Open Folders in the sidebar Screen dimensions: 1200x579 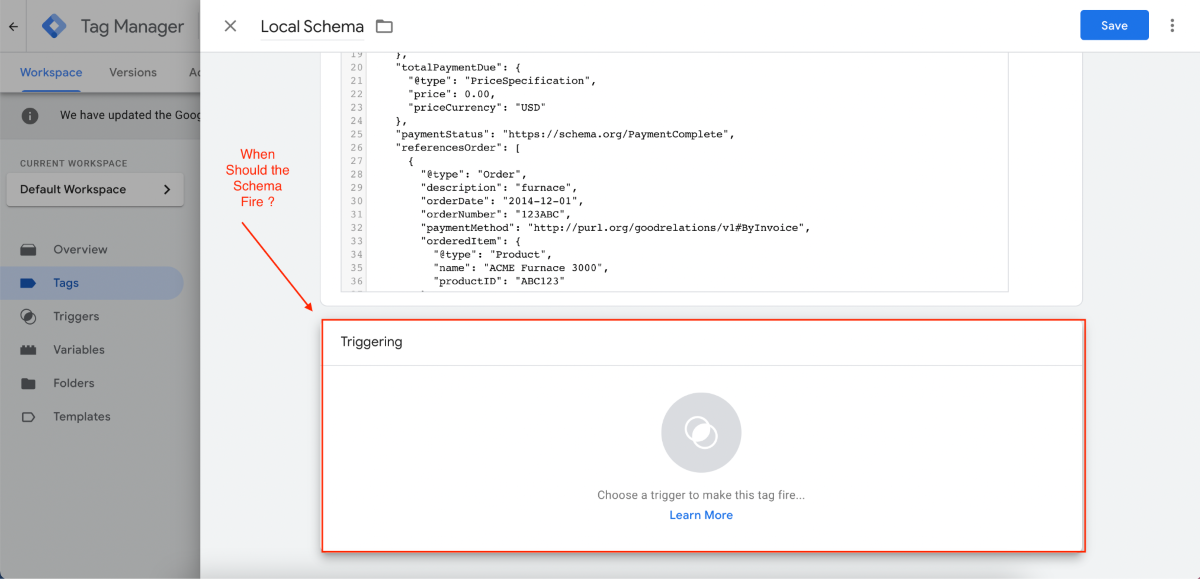point(74,383)
